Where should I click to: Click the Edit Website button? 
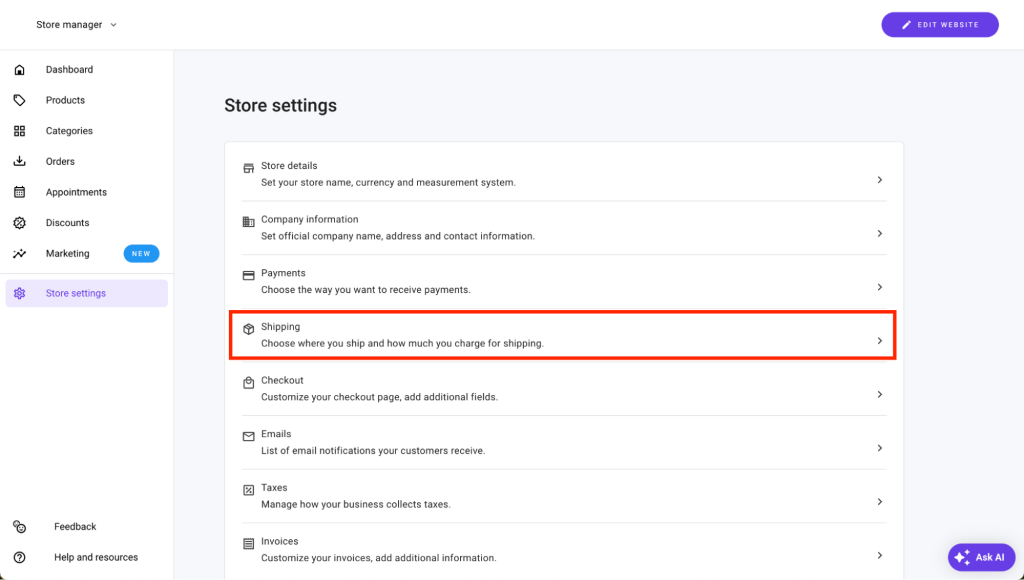939,24
